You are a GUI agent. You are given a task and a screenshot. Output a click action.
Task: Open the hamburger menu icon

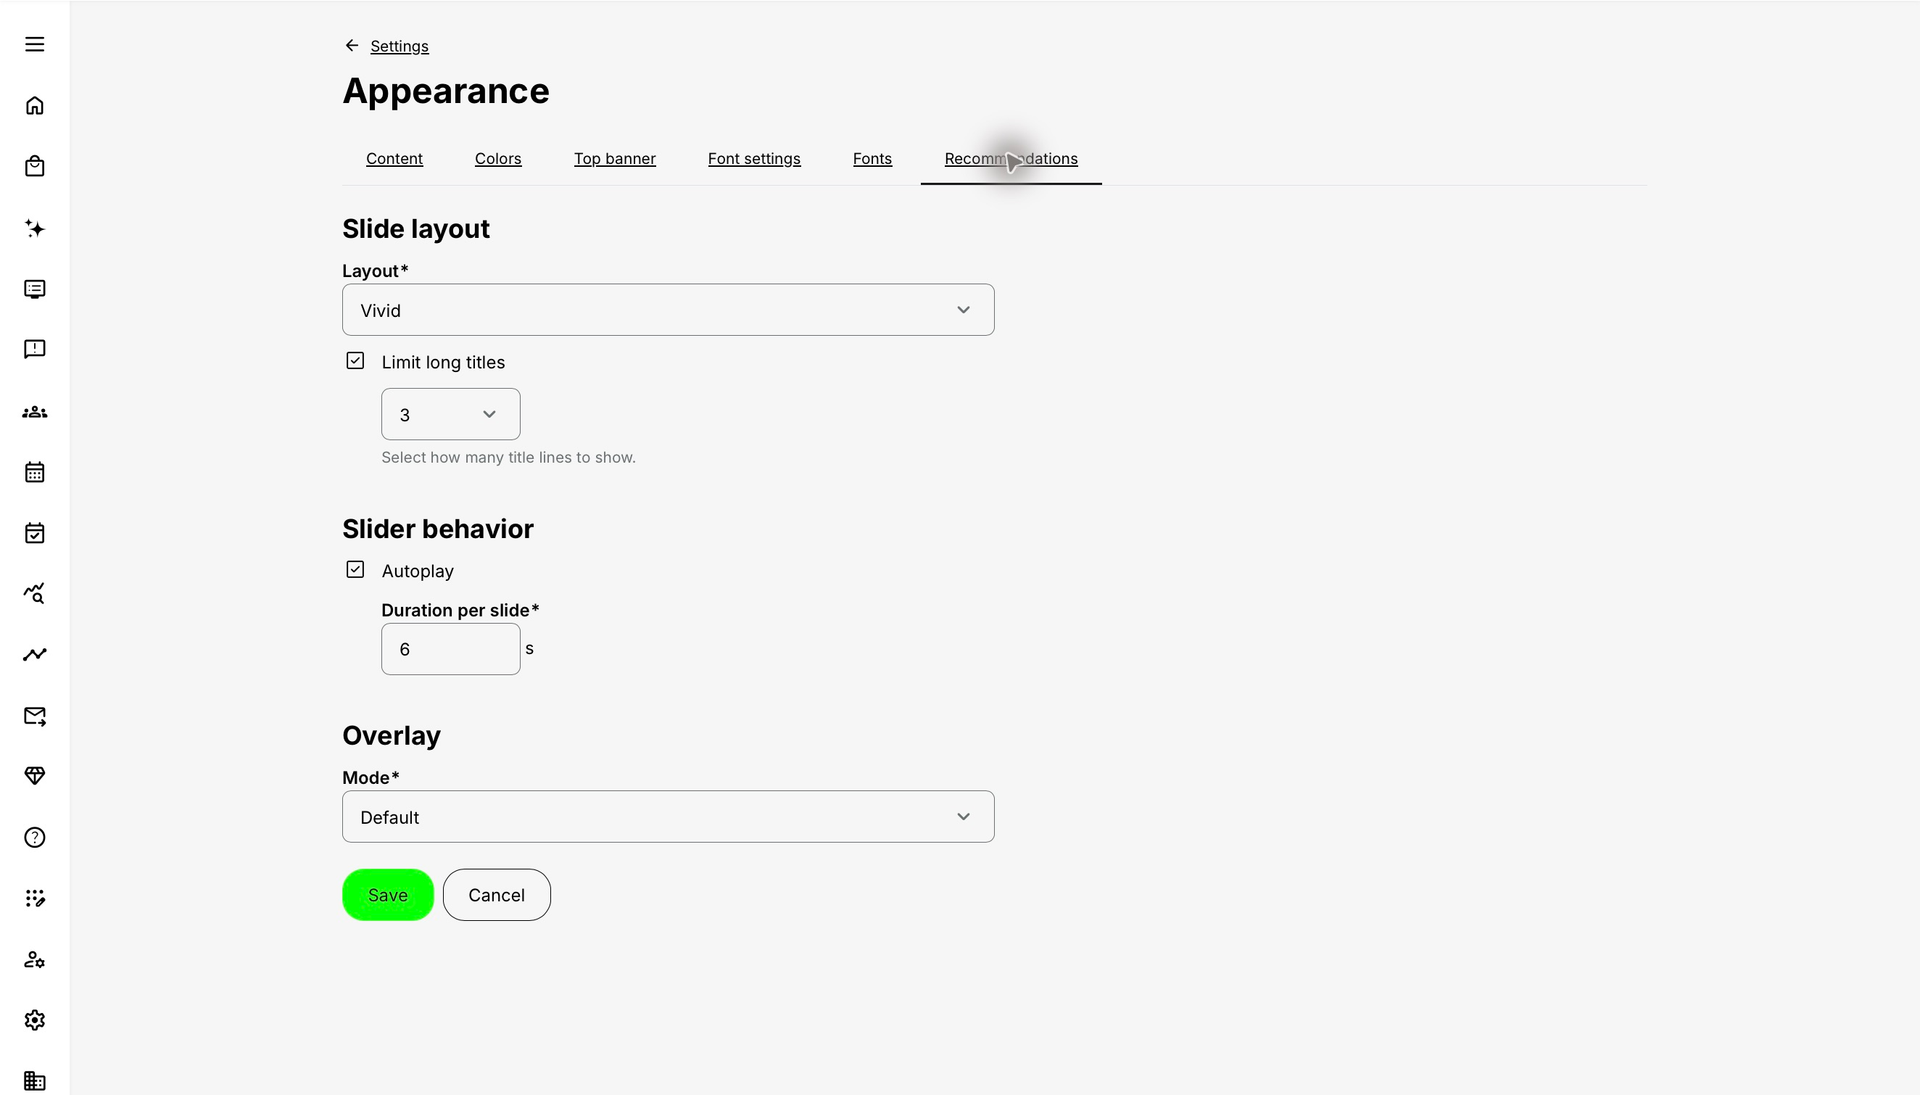[35, 44]
